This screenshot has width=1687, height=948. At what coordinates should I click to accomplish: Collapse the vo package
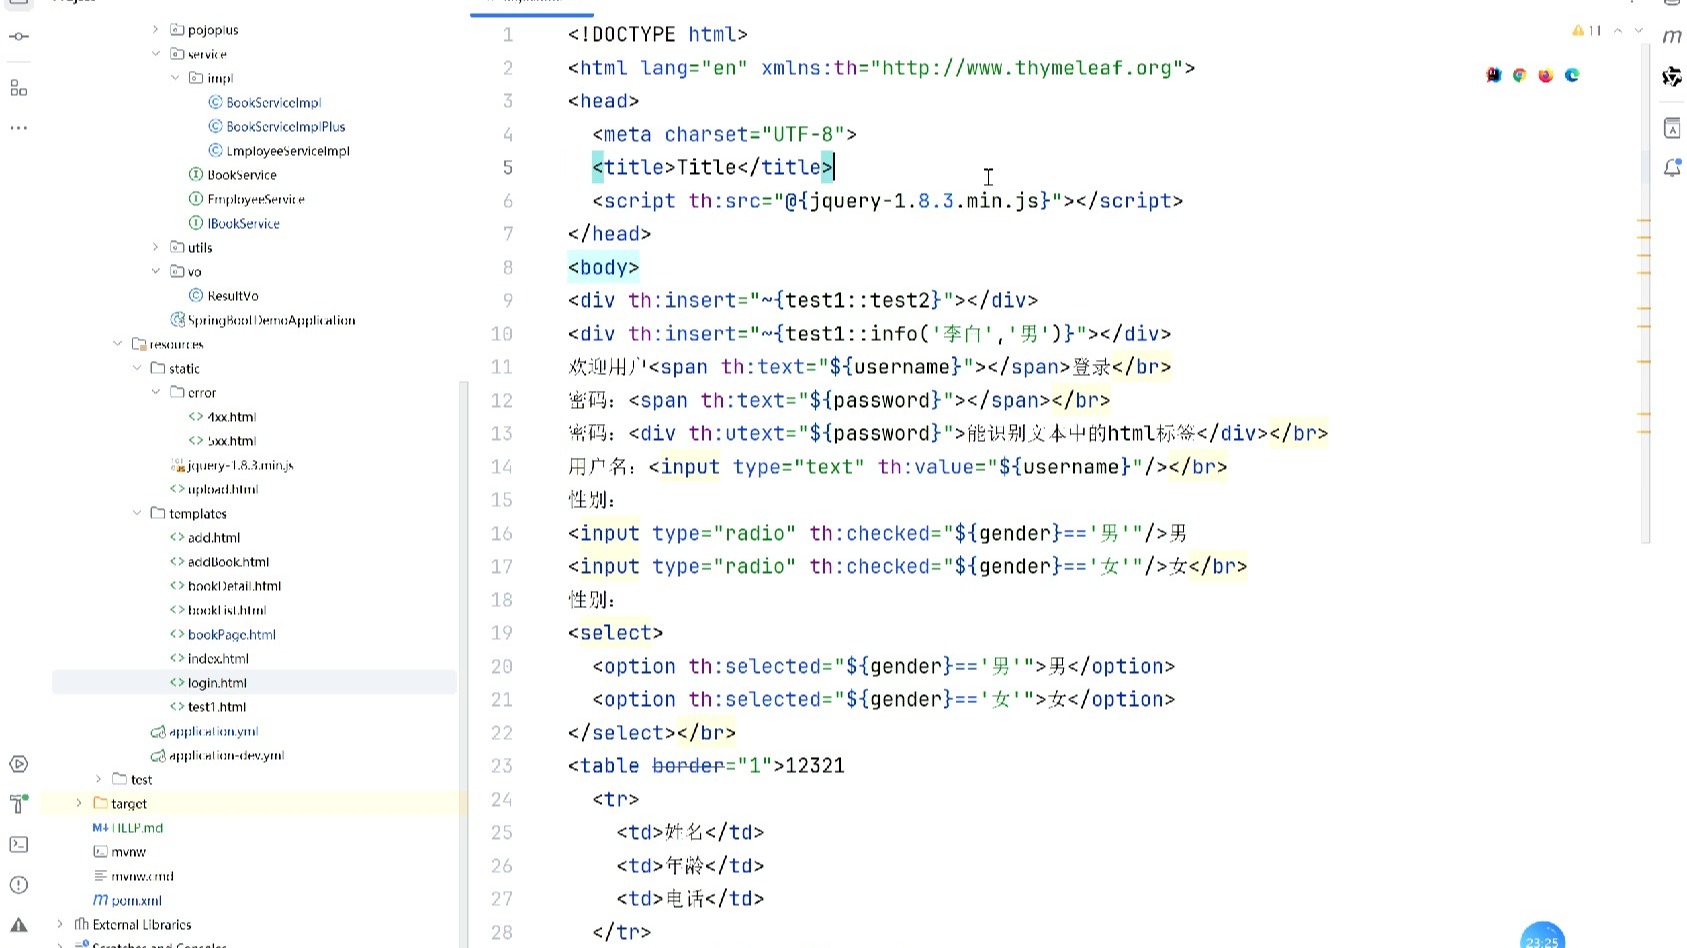[x=156, y=271]
